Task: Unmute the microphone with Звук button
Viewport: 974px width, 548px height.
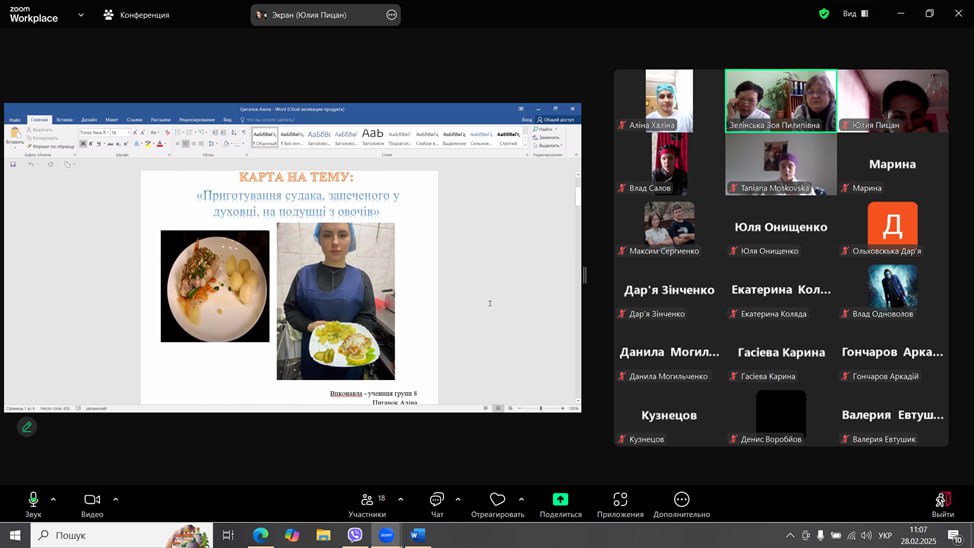Action: [33, 501]
